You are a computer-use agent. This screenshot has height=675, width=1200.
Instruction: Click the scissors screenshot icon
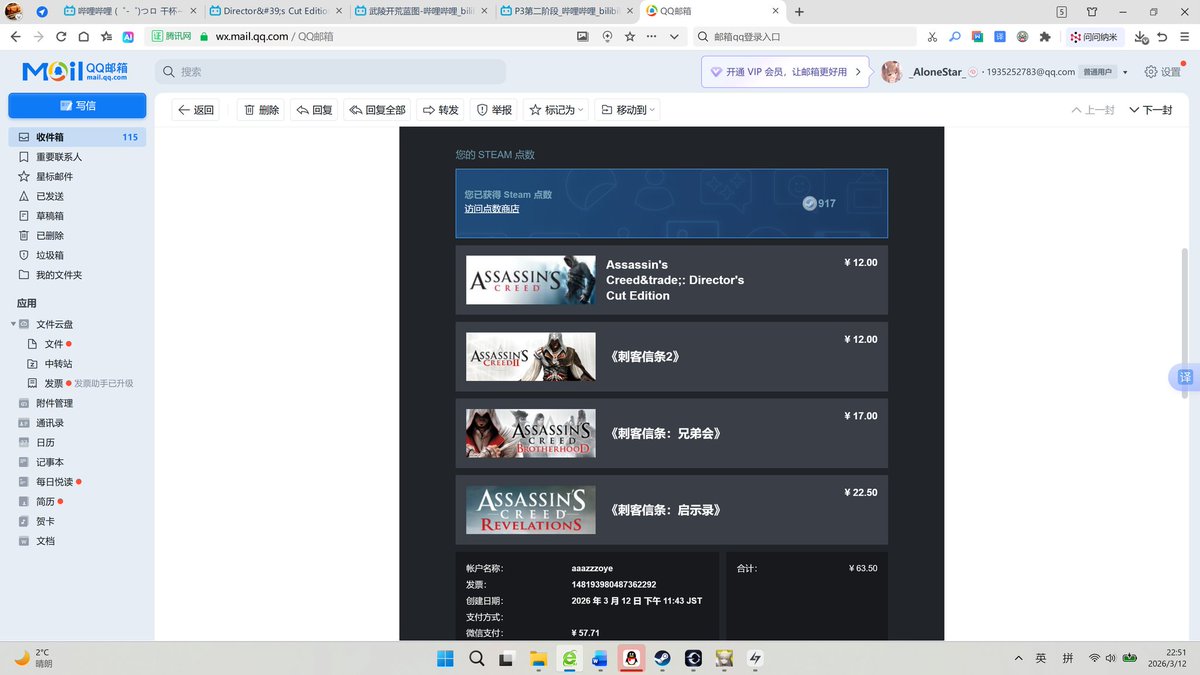point(932,37)
